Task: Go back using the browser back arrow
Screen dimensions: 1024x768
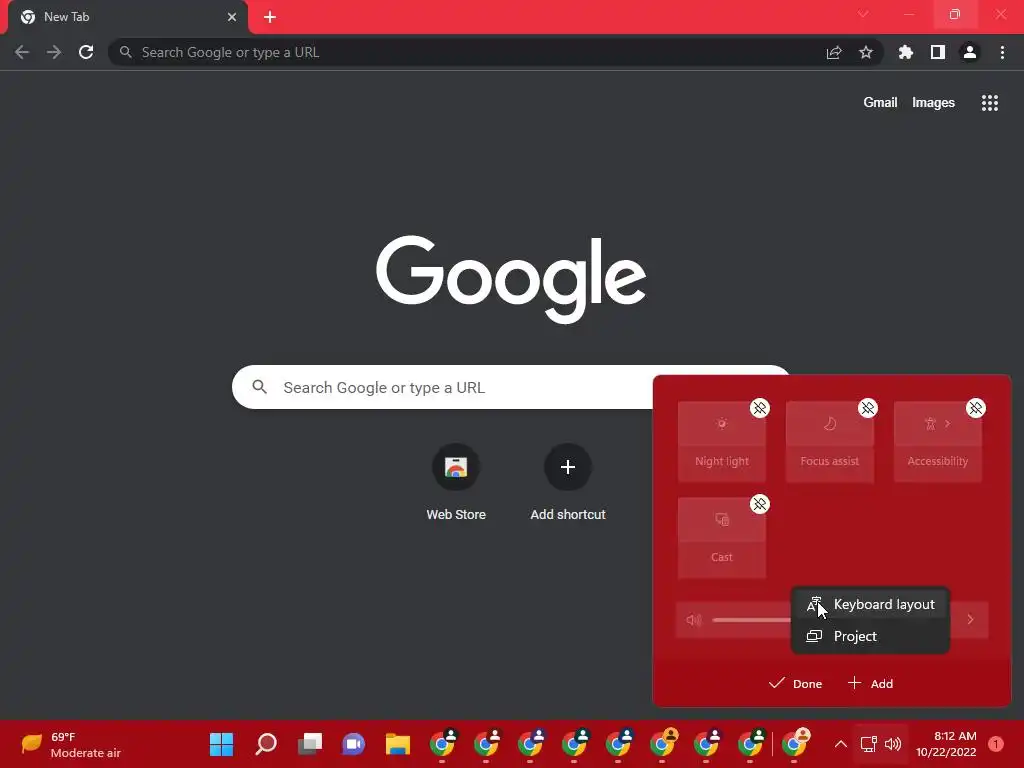Action: (22, 52)
